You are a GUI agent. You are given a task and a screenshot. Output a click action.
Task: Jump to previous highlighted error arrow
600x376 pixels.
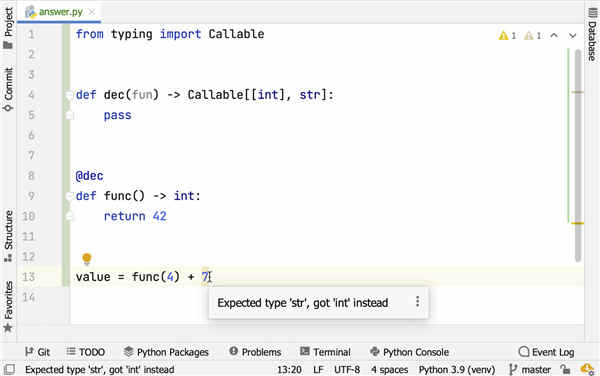[554, 36]
